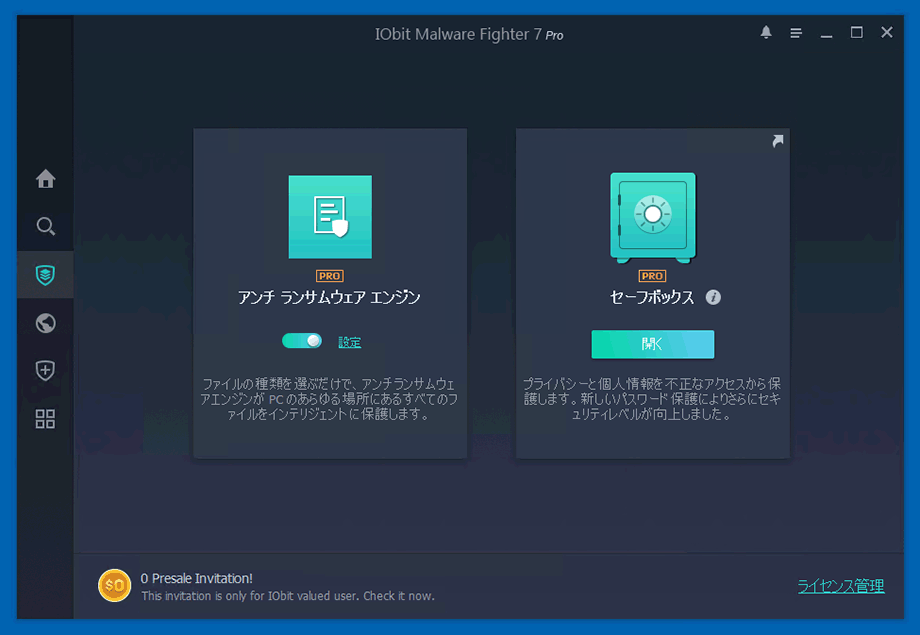
Task: Click the PRO badge under Safe Box icon
Action: [x=652, y=276]
